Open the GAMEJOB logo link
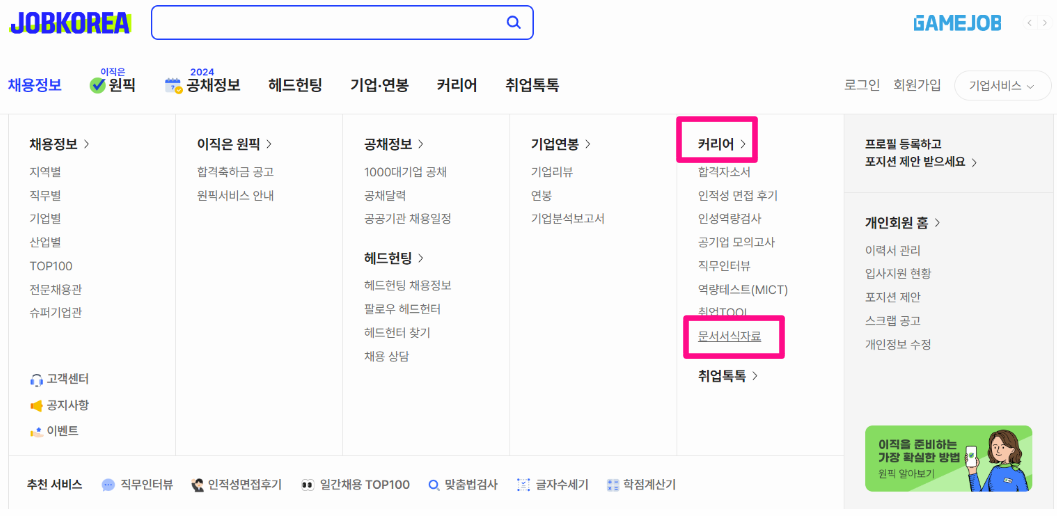Image resolution: width=1057 pixels, height=516 pixels. 957,23
